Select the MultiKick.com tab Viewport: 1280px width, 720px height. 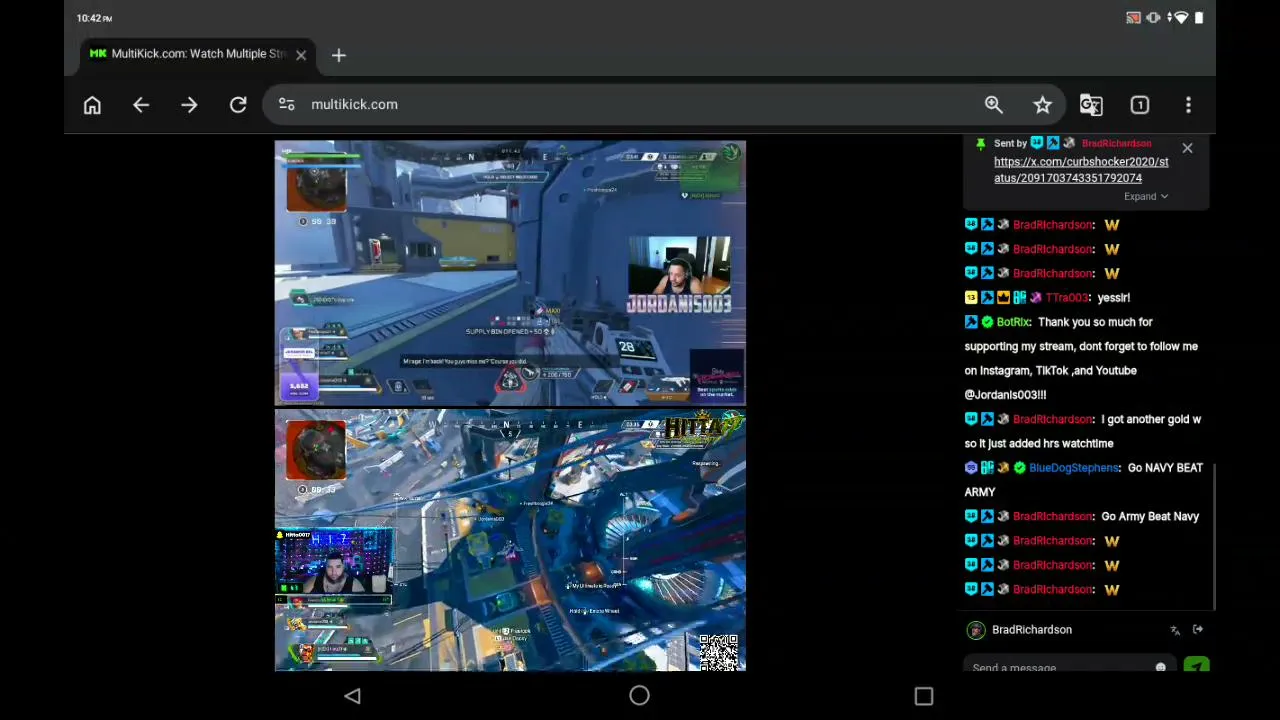198,55
